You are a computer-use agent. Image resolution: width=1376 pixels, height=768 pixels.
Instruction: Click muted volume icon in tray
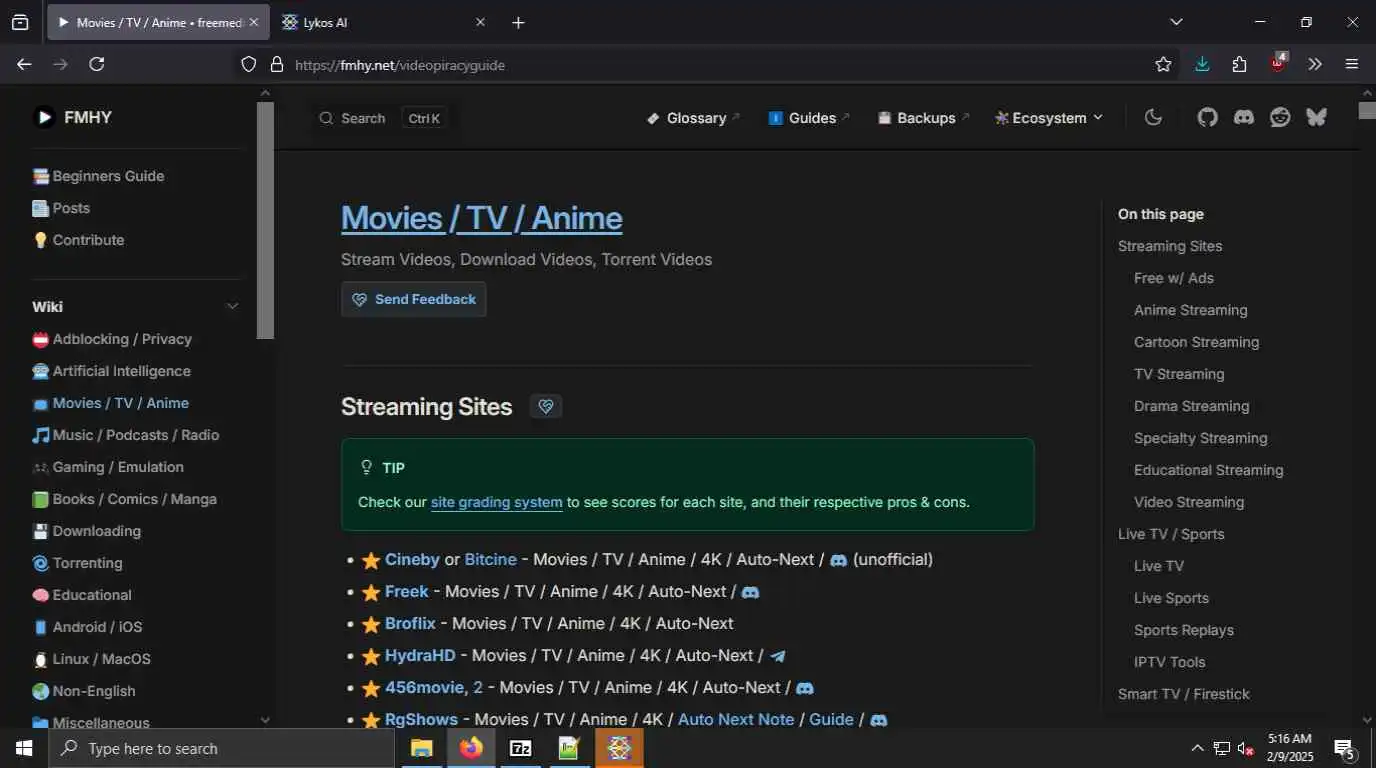click(x=1246, y=748)
